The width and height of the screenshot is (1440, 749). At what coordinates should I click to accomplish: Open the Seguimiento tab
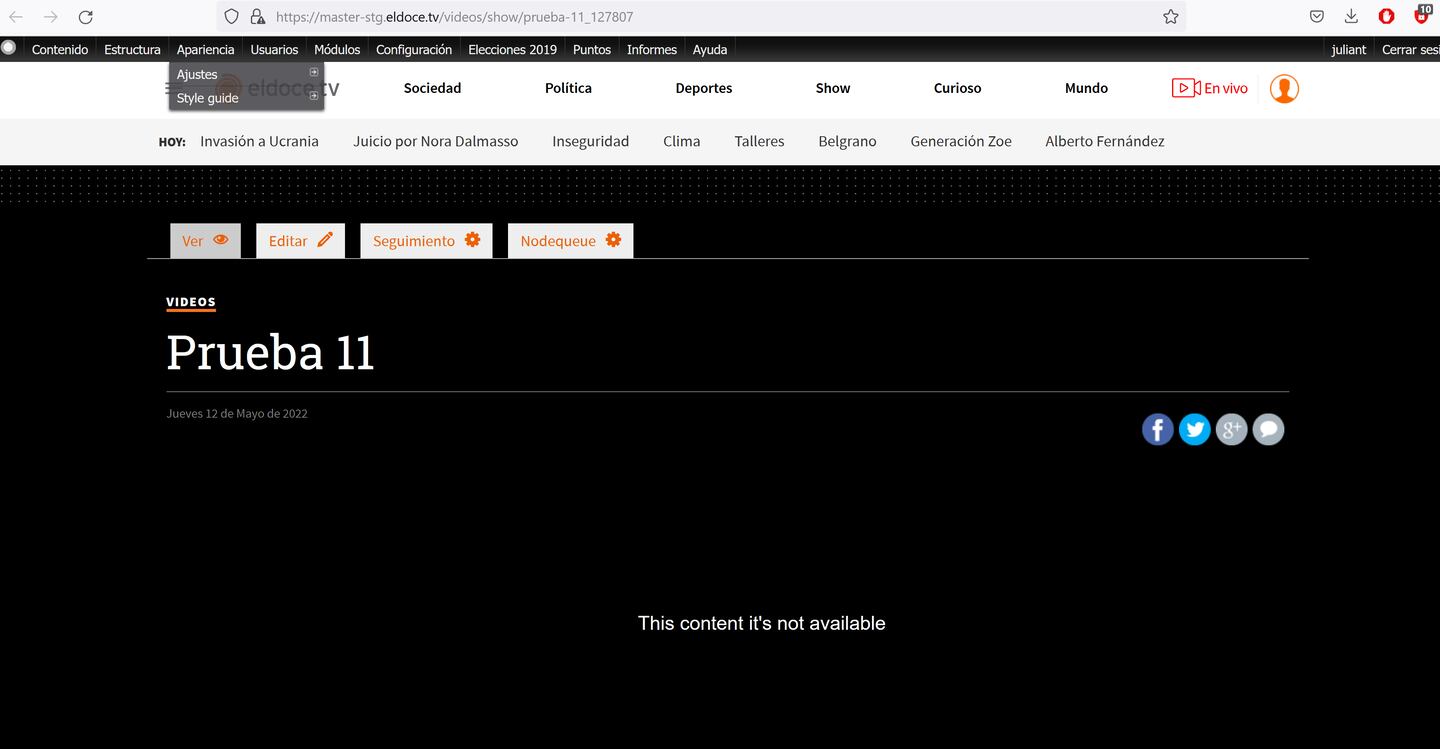pos(426,241)
